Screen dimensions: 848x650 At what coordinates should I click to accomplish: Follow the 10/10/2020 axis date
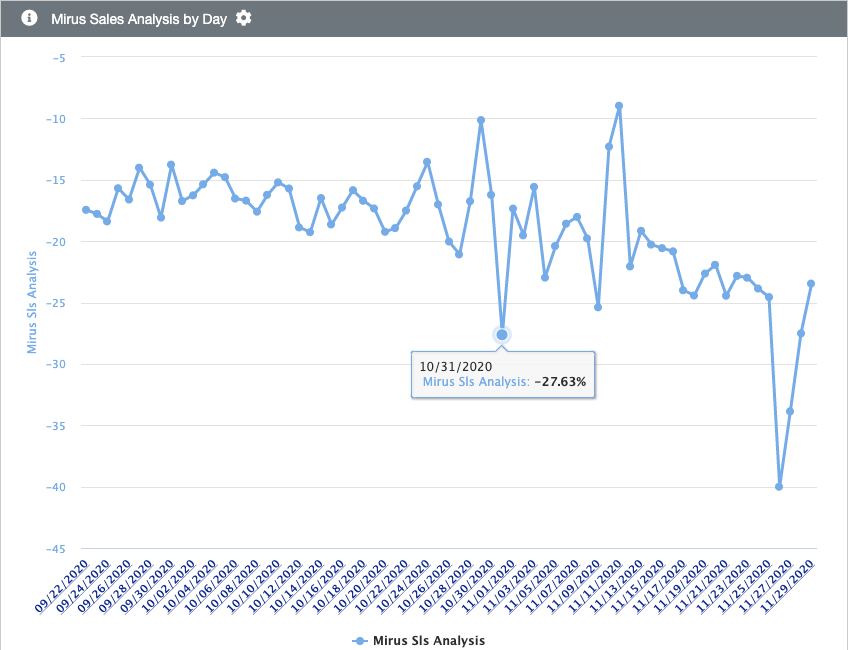(x=253, y=587)
